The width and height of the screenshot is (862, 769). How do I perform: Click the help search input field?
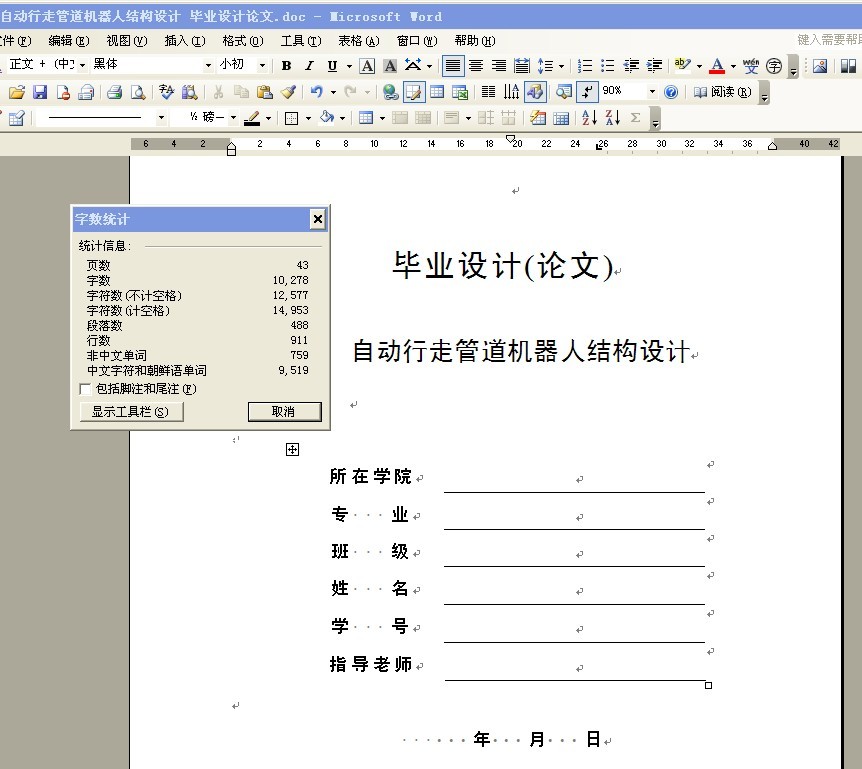pos(829,40)
